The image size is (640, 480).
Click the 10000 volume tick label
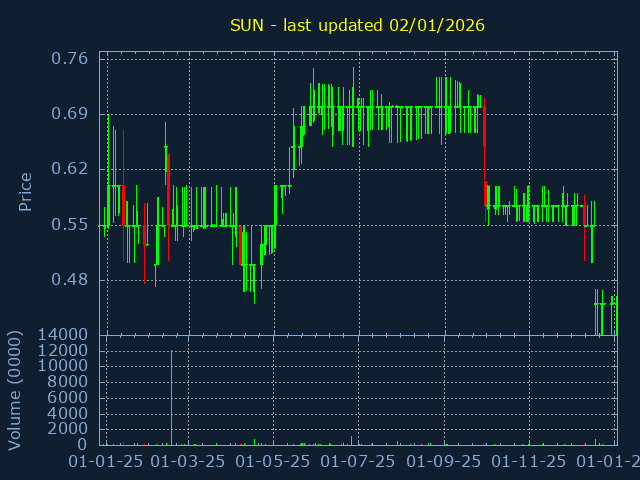tap(61, 367)
